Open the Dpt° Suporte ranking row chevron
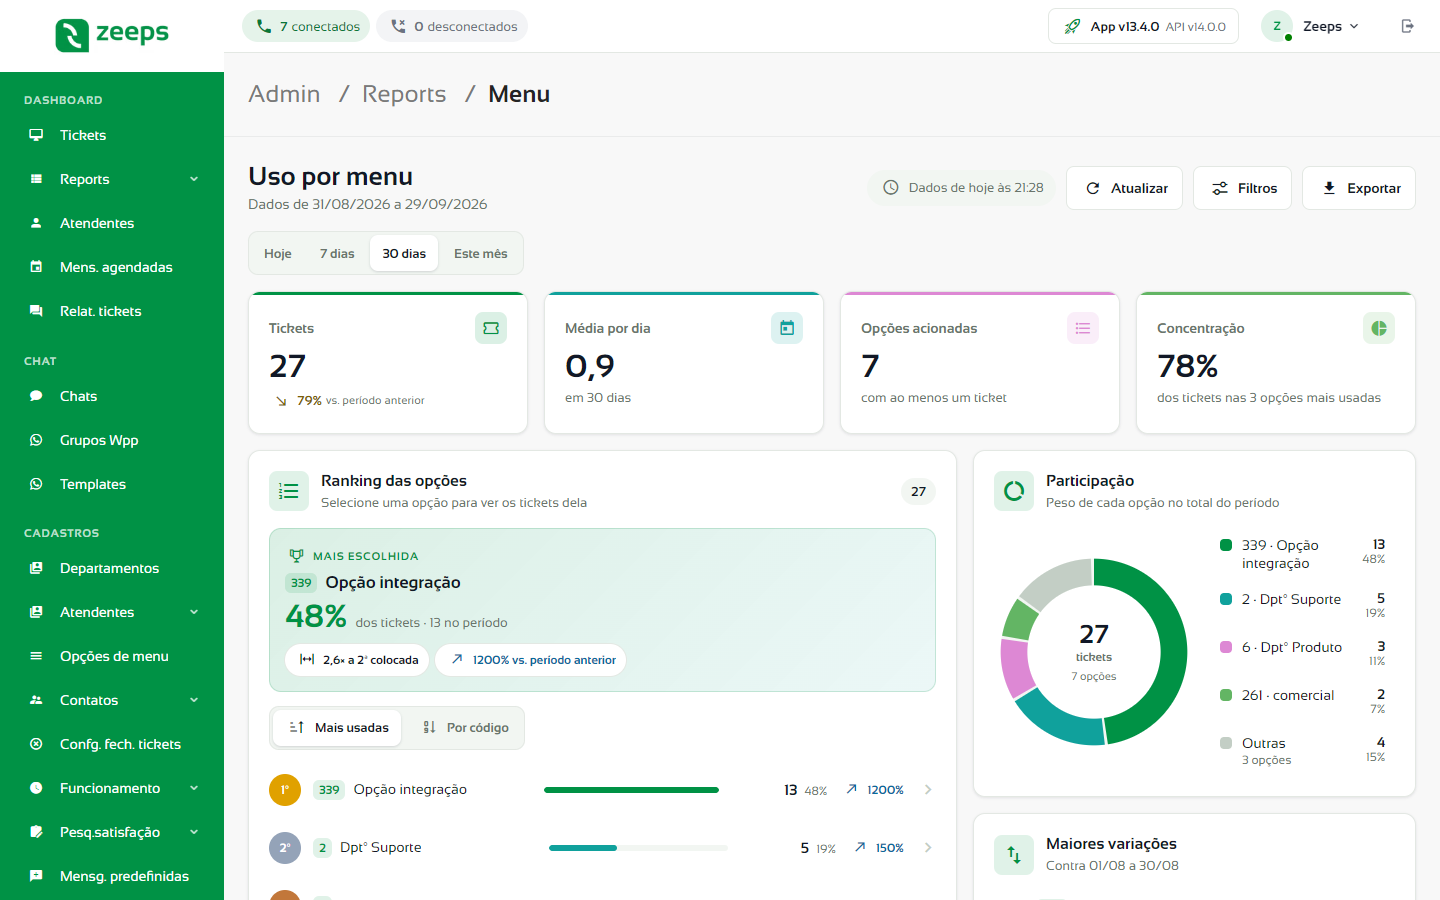The width and height of the screenshot is (1440, 900). click(x=928, y=848)
